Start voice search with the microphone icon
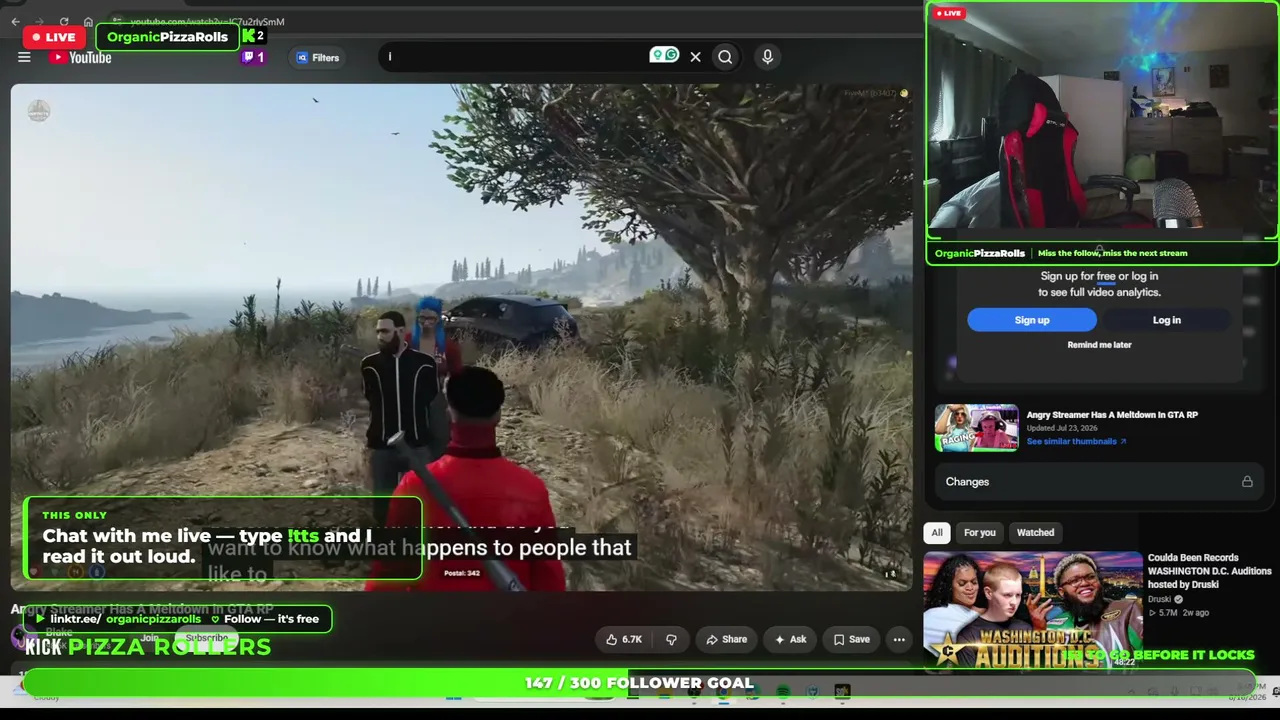 767,57
